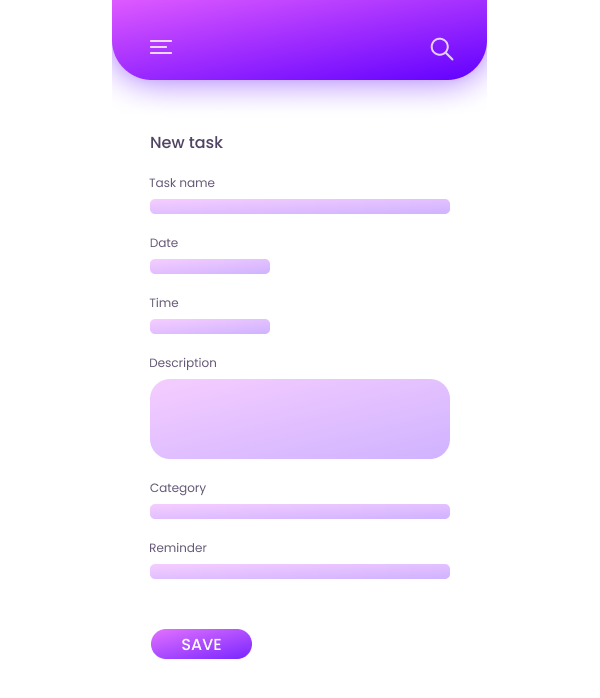Click the "Date" label text
The image size is (600, 698).
point(164,243)
